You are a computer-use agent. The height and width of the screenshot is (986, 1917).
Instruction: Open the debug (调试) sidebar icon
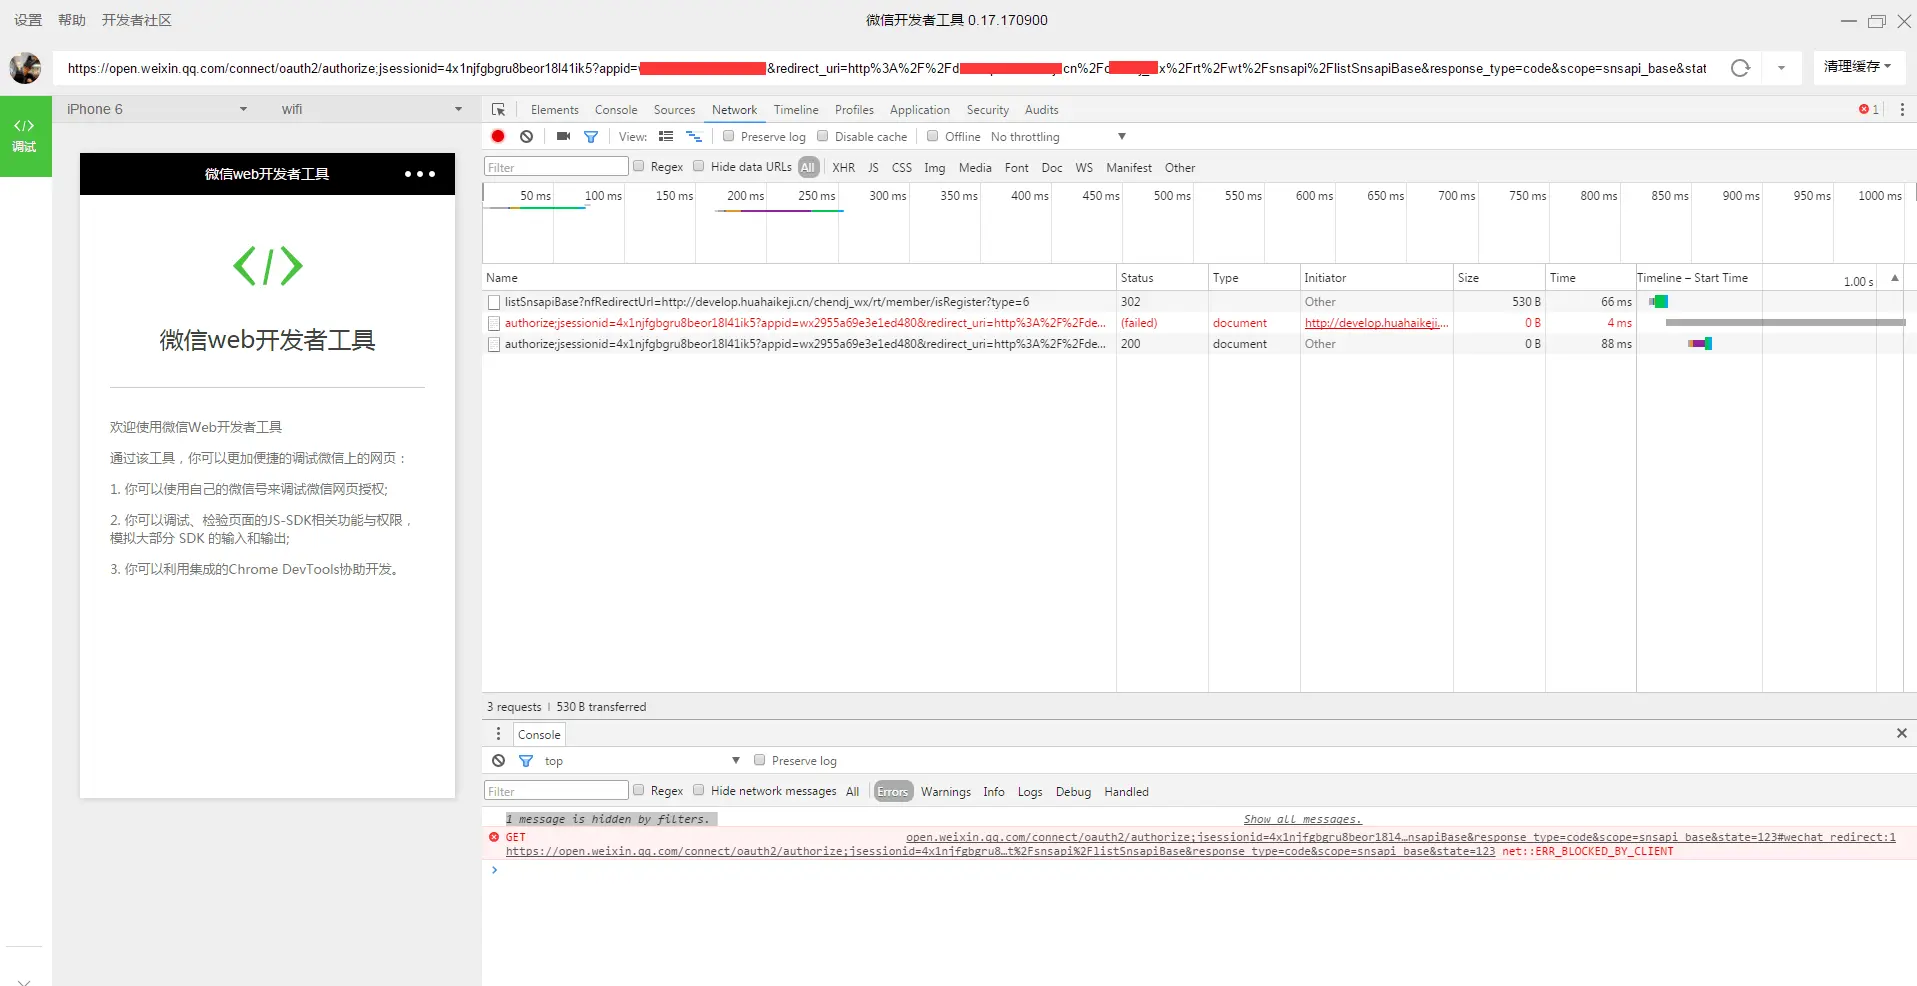(25, 136)
